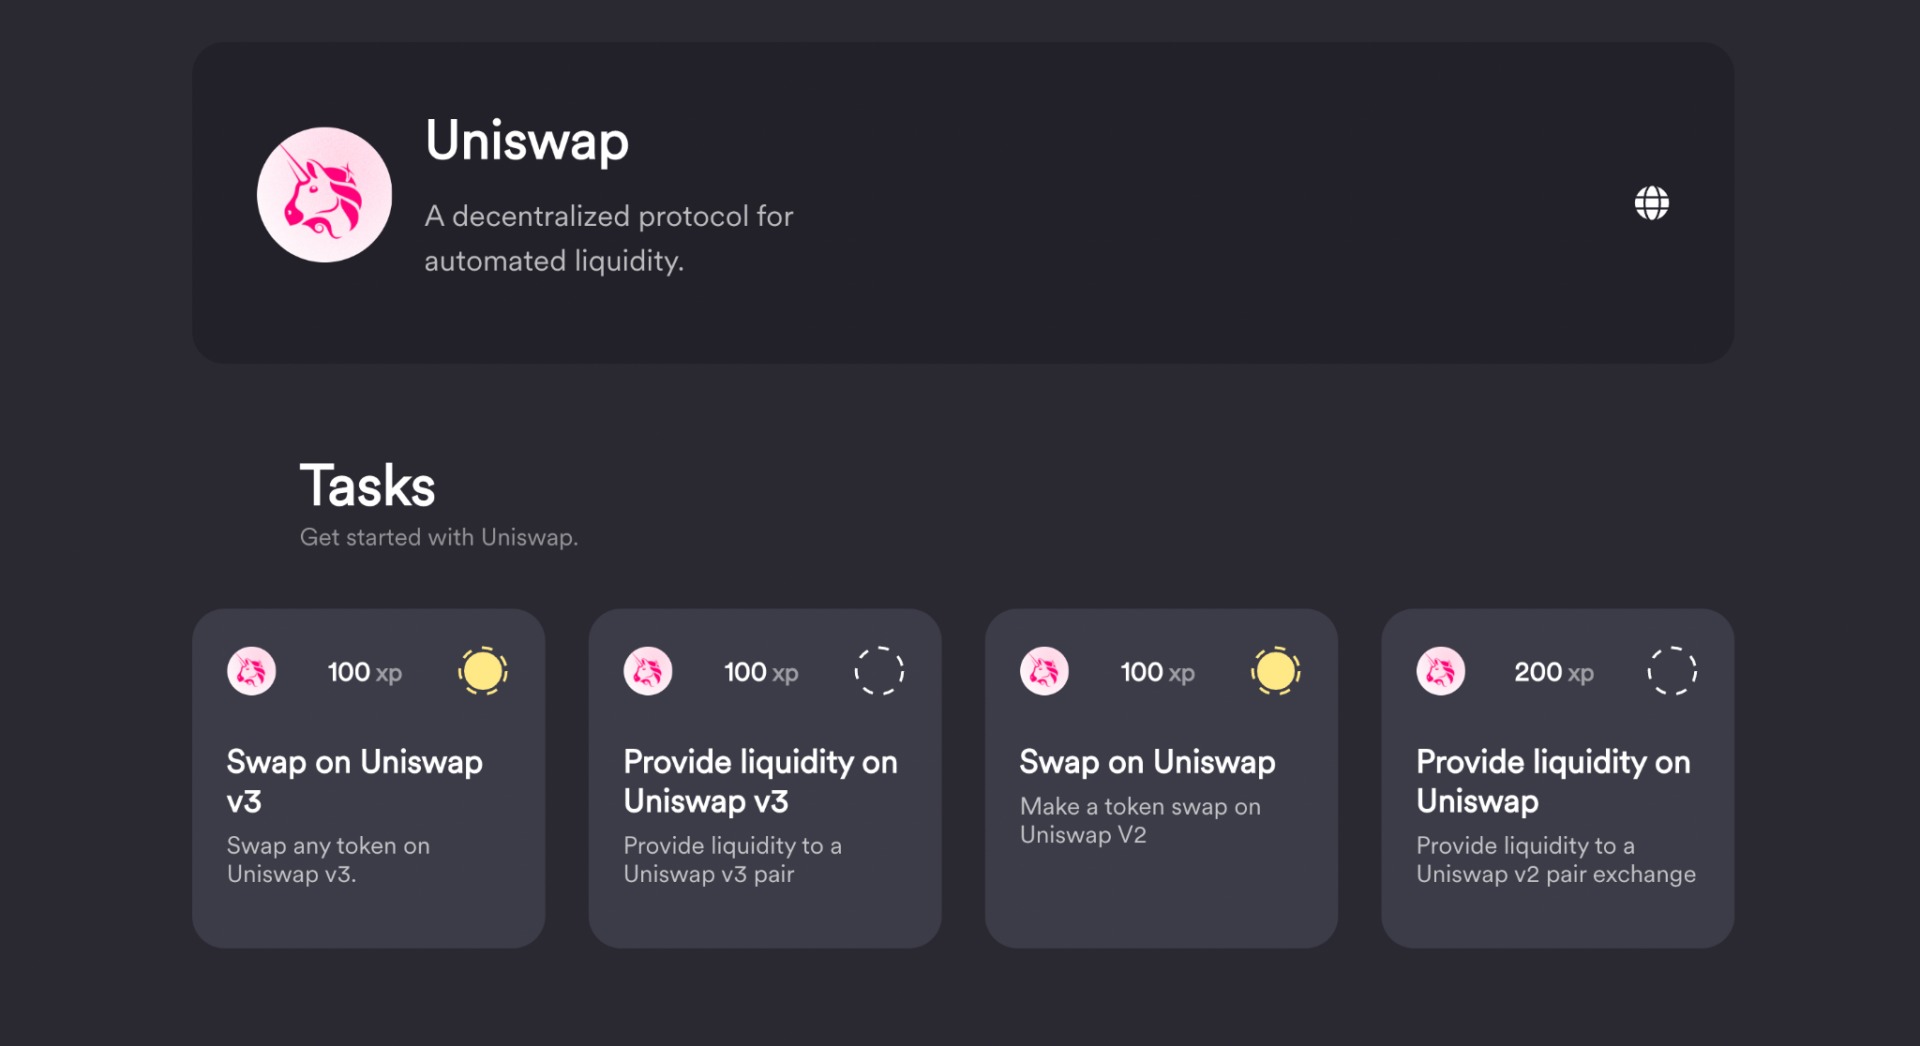Click 'A decentralized protocol for automated liquidity.' description

pos(608,238)
